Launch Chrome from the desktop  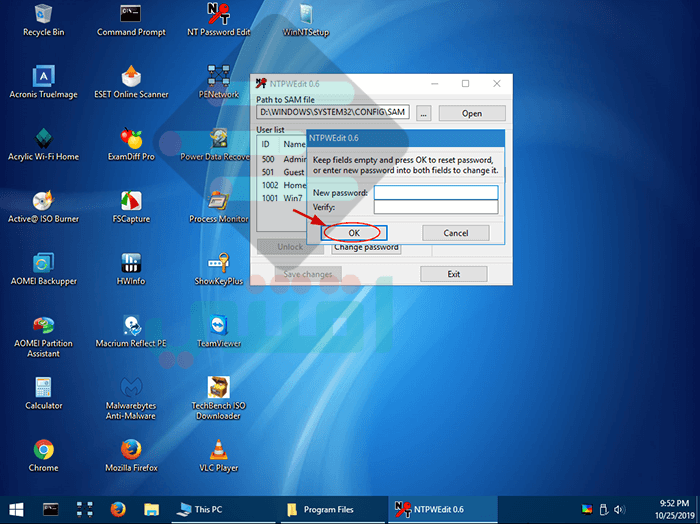[43, 456]
